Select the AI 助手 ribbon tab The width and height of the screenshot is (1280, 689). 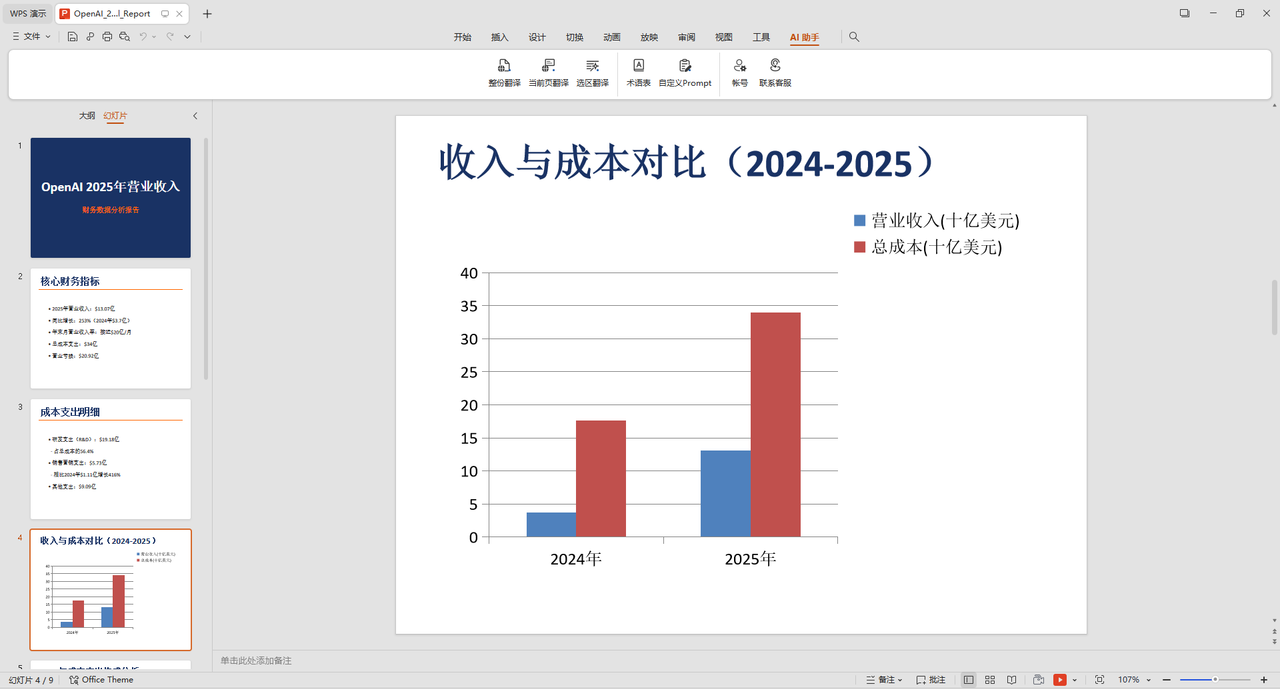pos(804,37)
